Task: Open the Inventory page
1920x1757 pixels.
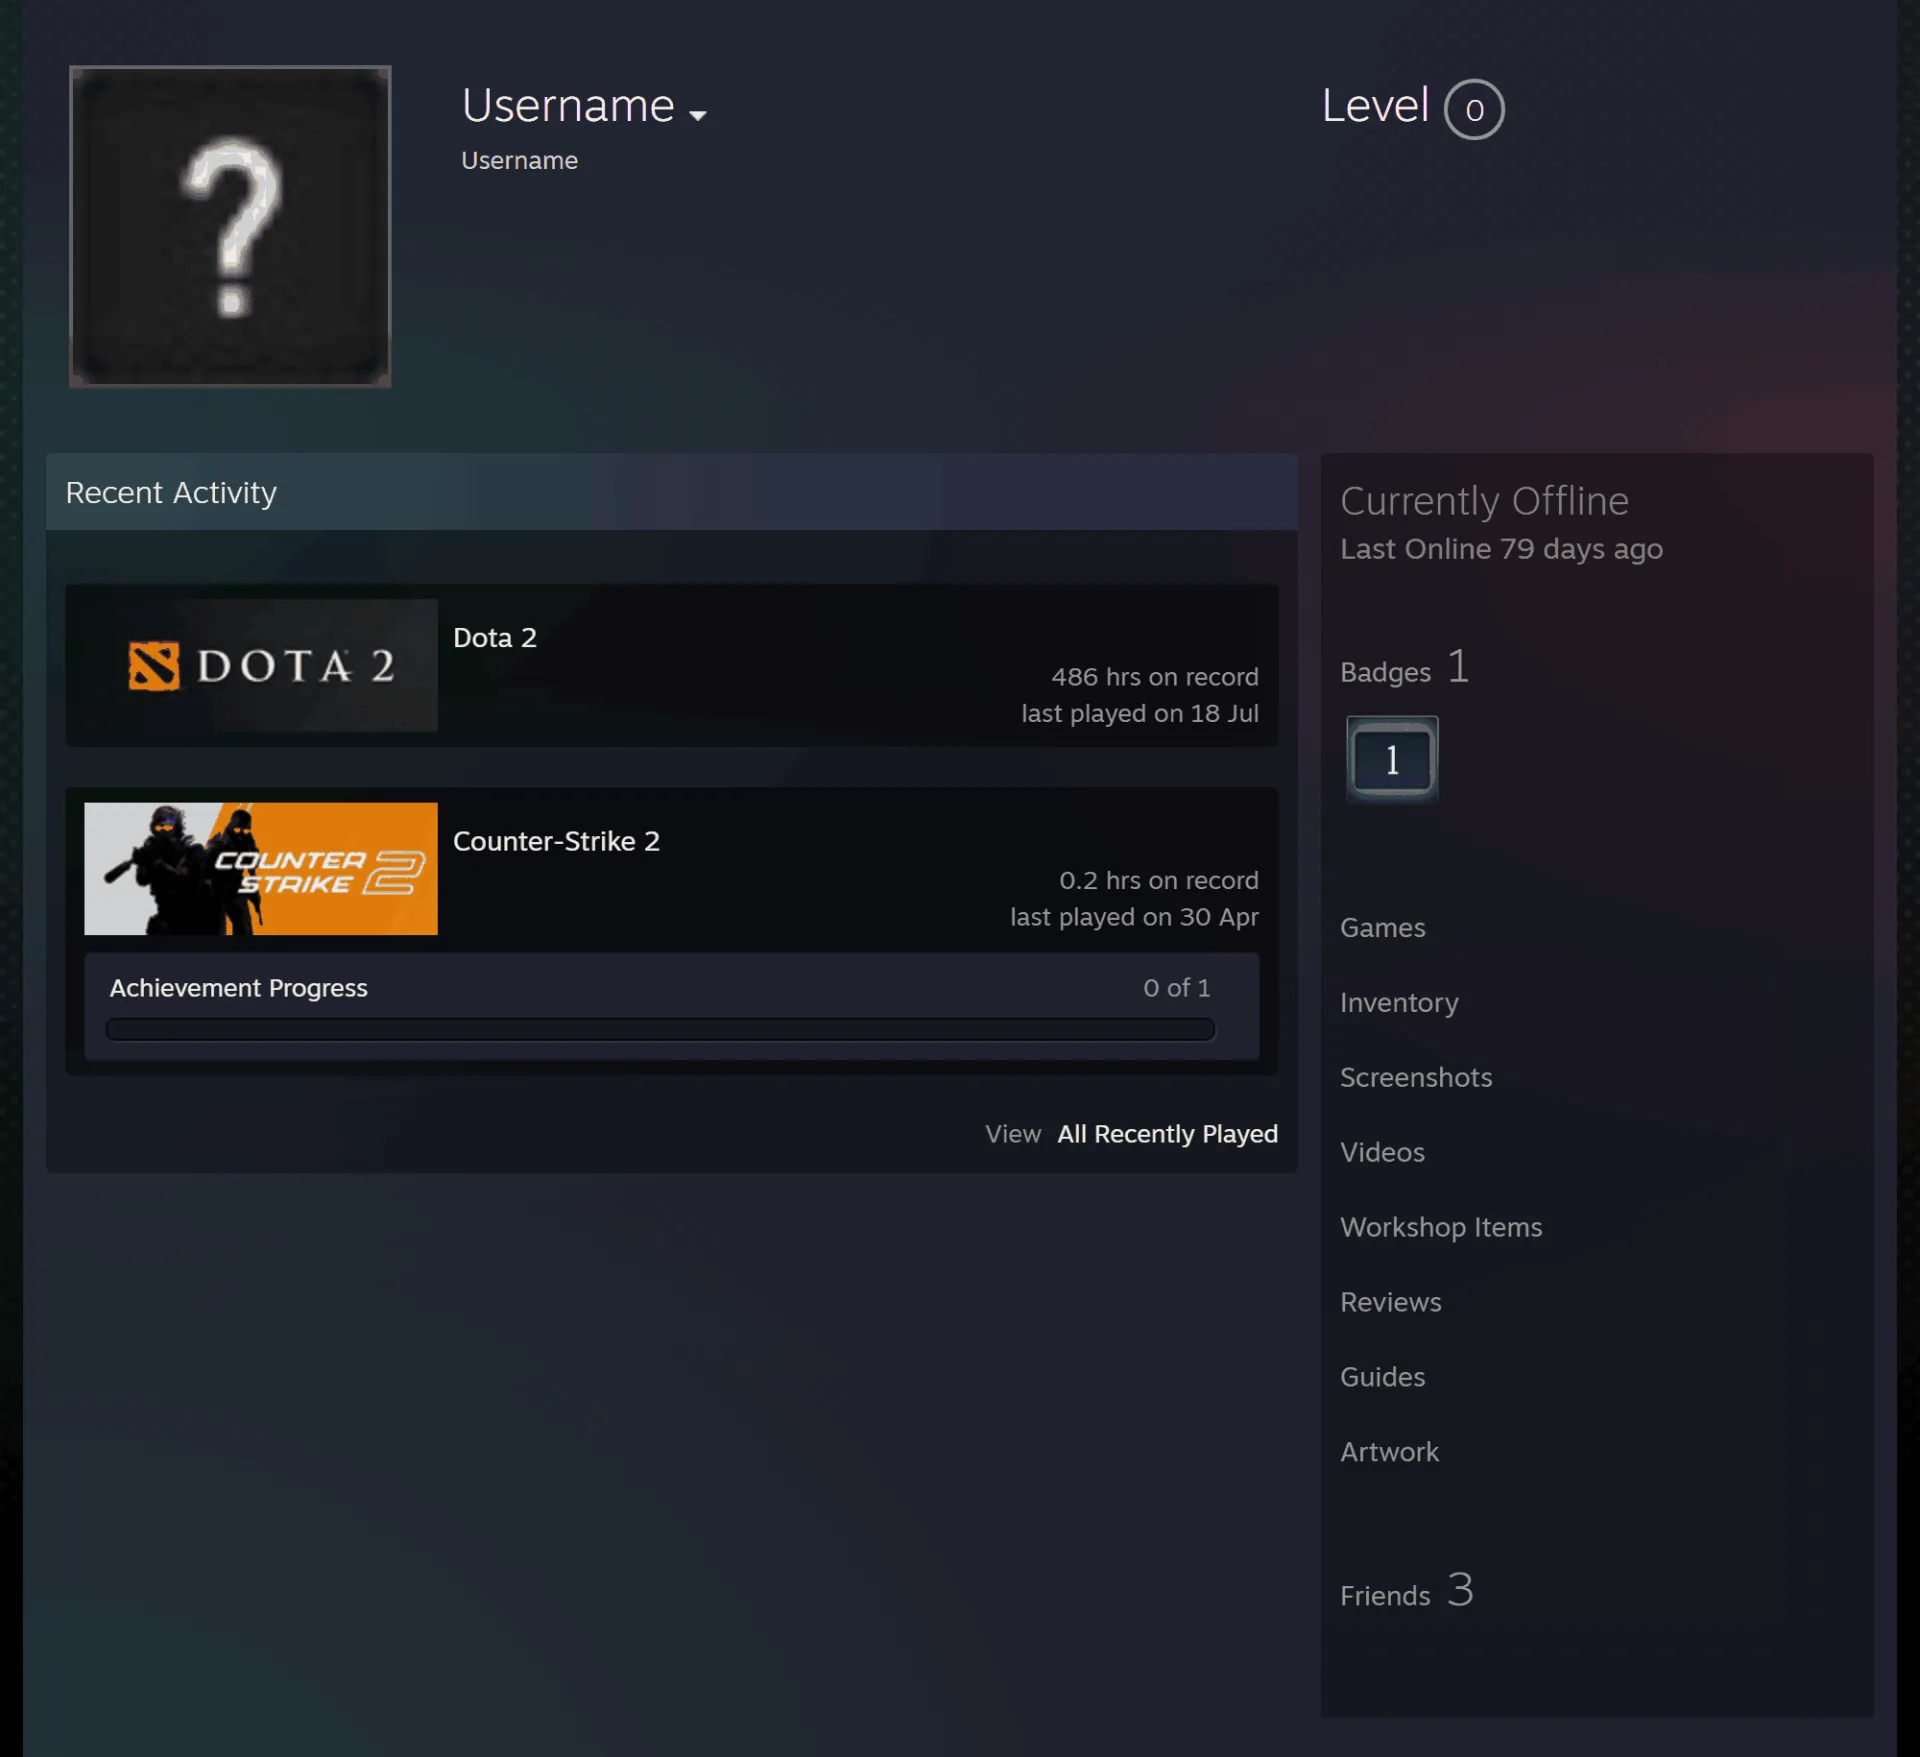Action: [x=1399, y=1002]
